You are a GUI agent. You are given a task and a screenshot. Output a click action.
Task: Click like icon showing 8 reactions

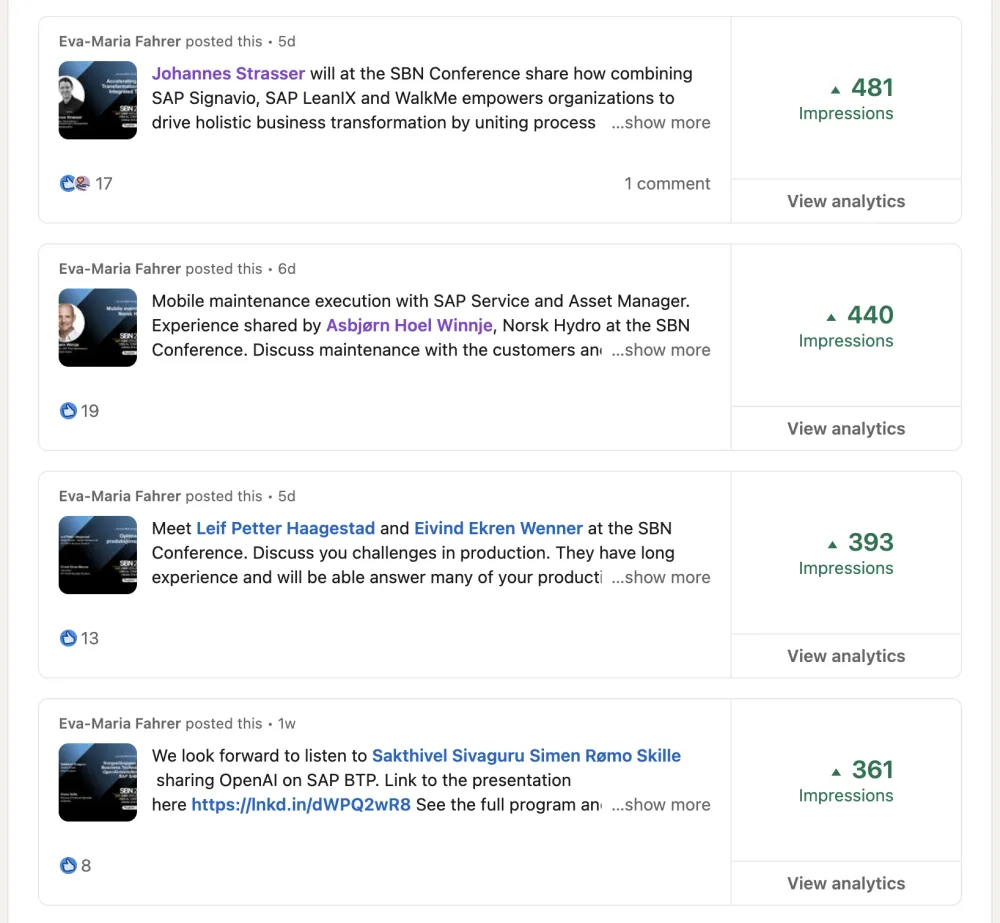tap(68, 866)
